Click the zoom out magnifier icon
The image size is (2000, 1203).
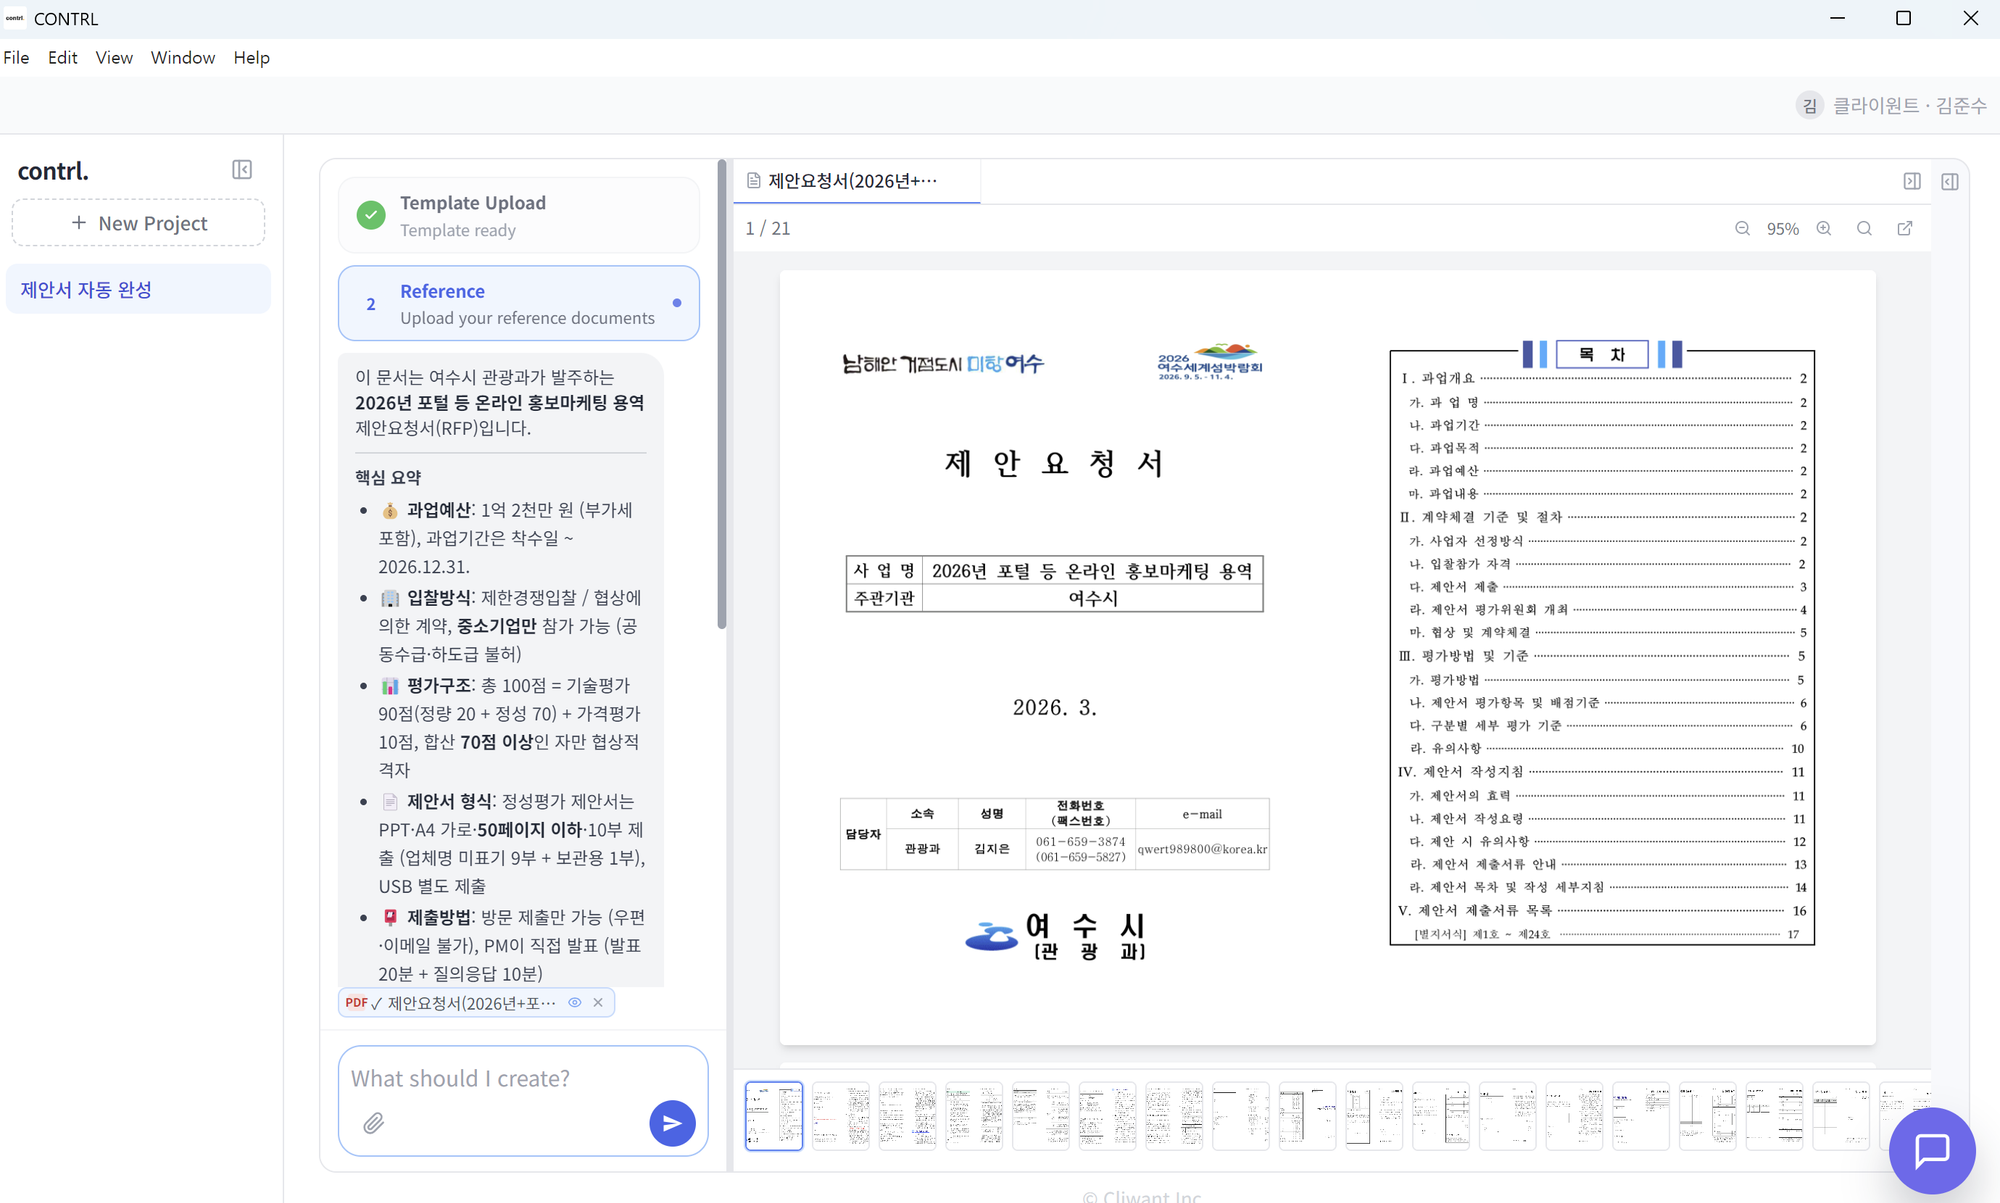[1742, 229]
